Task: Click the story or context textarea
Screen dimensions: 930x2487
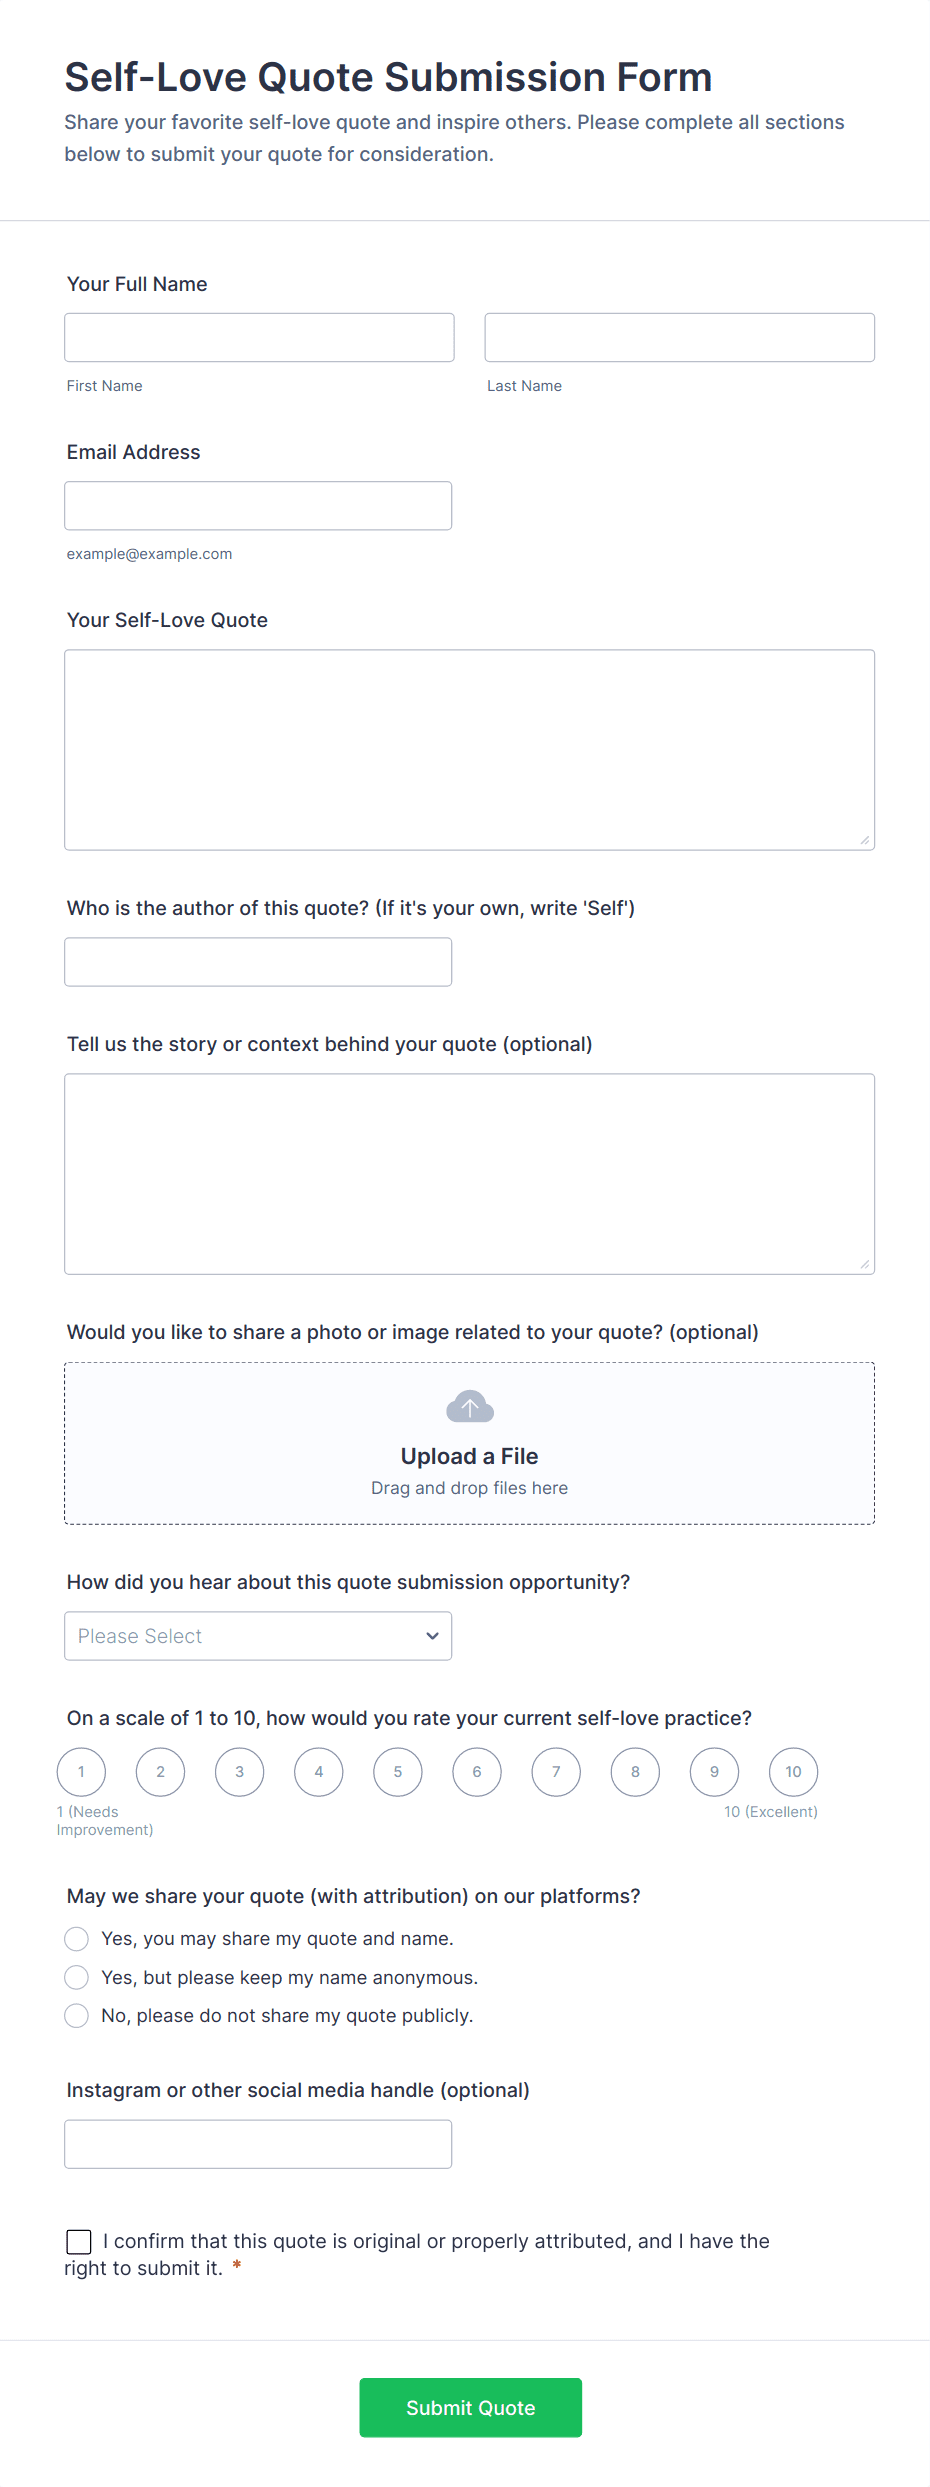Action: pyautogui.click(x=469, y=1174)
